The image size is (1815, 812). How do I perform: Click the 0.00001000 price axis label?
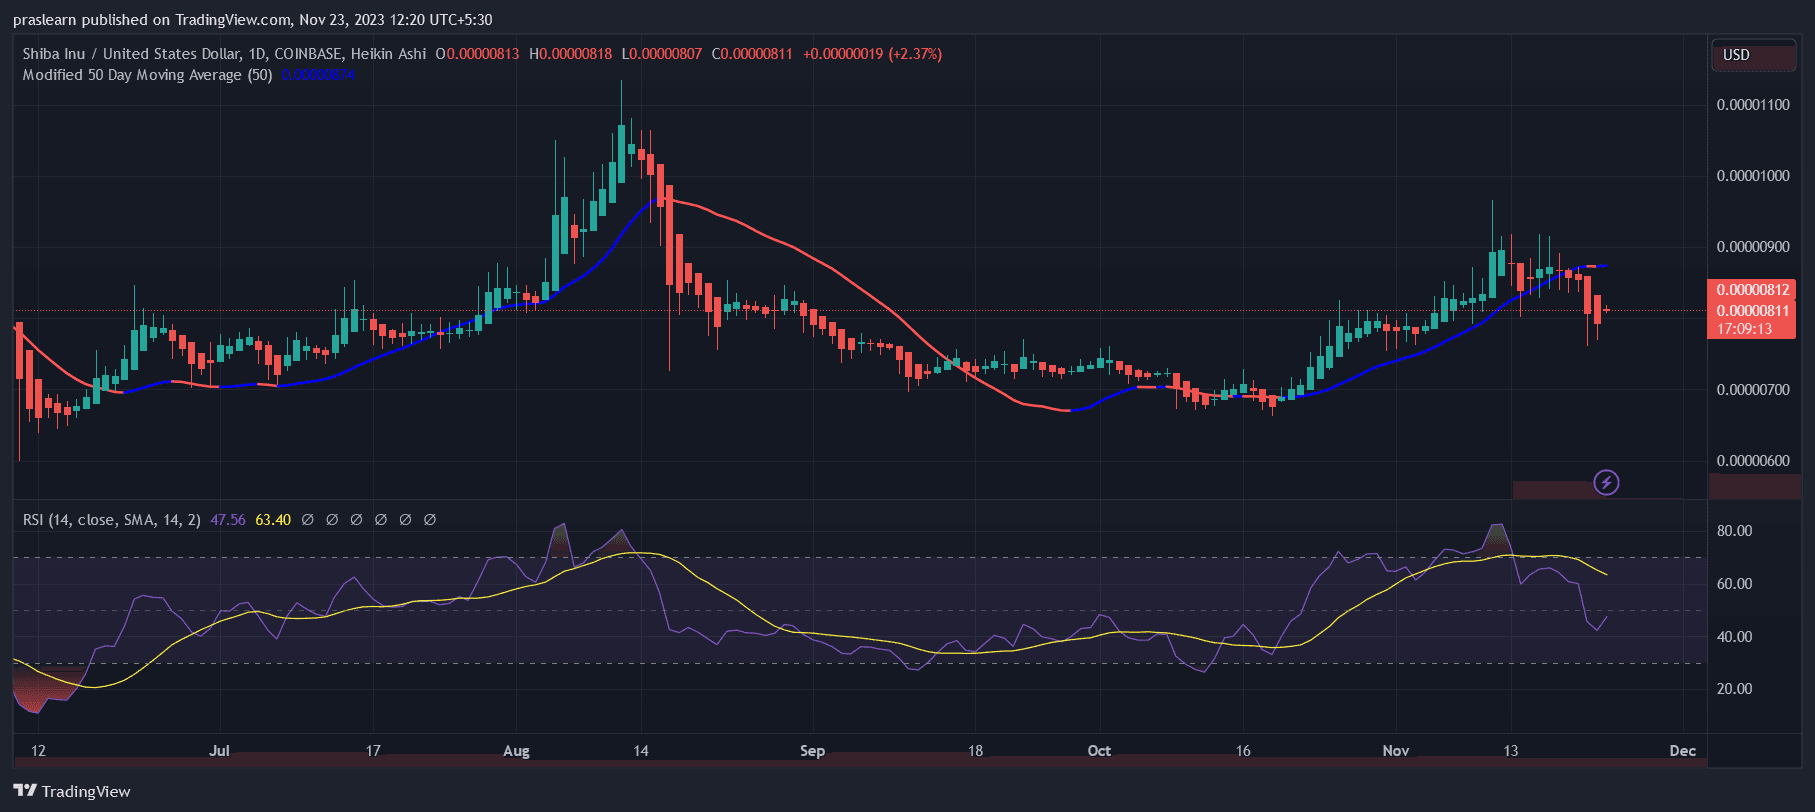click(1752, 176)
